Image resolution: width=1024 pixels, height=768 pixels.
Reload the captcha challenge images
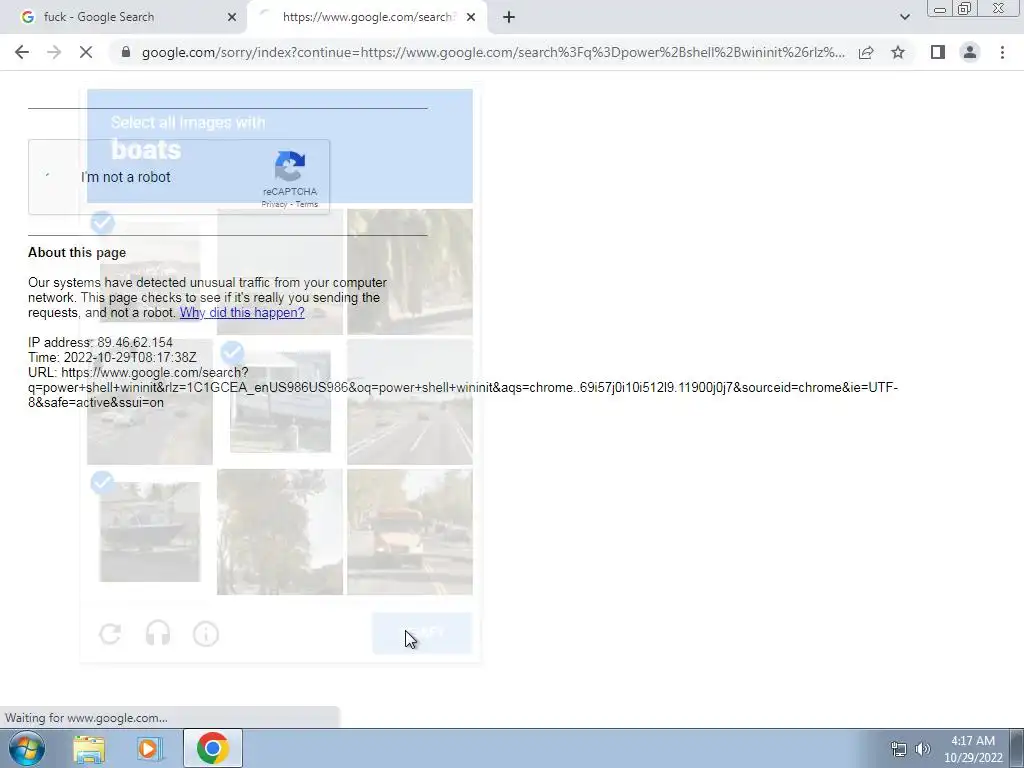(110, 633)
